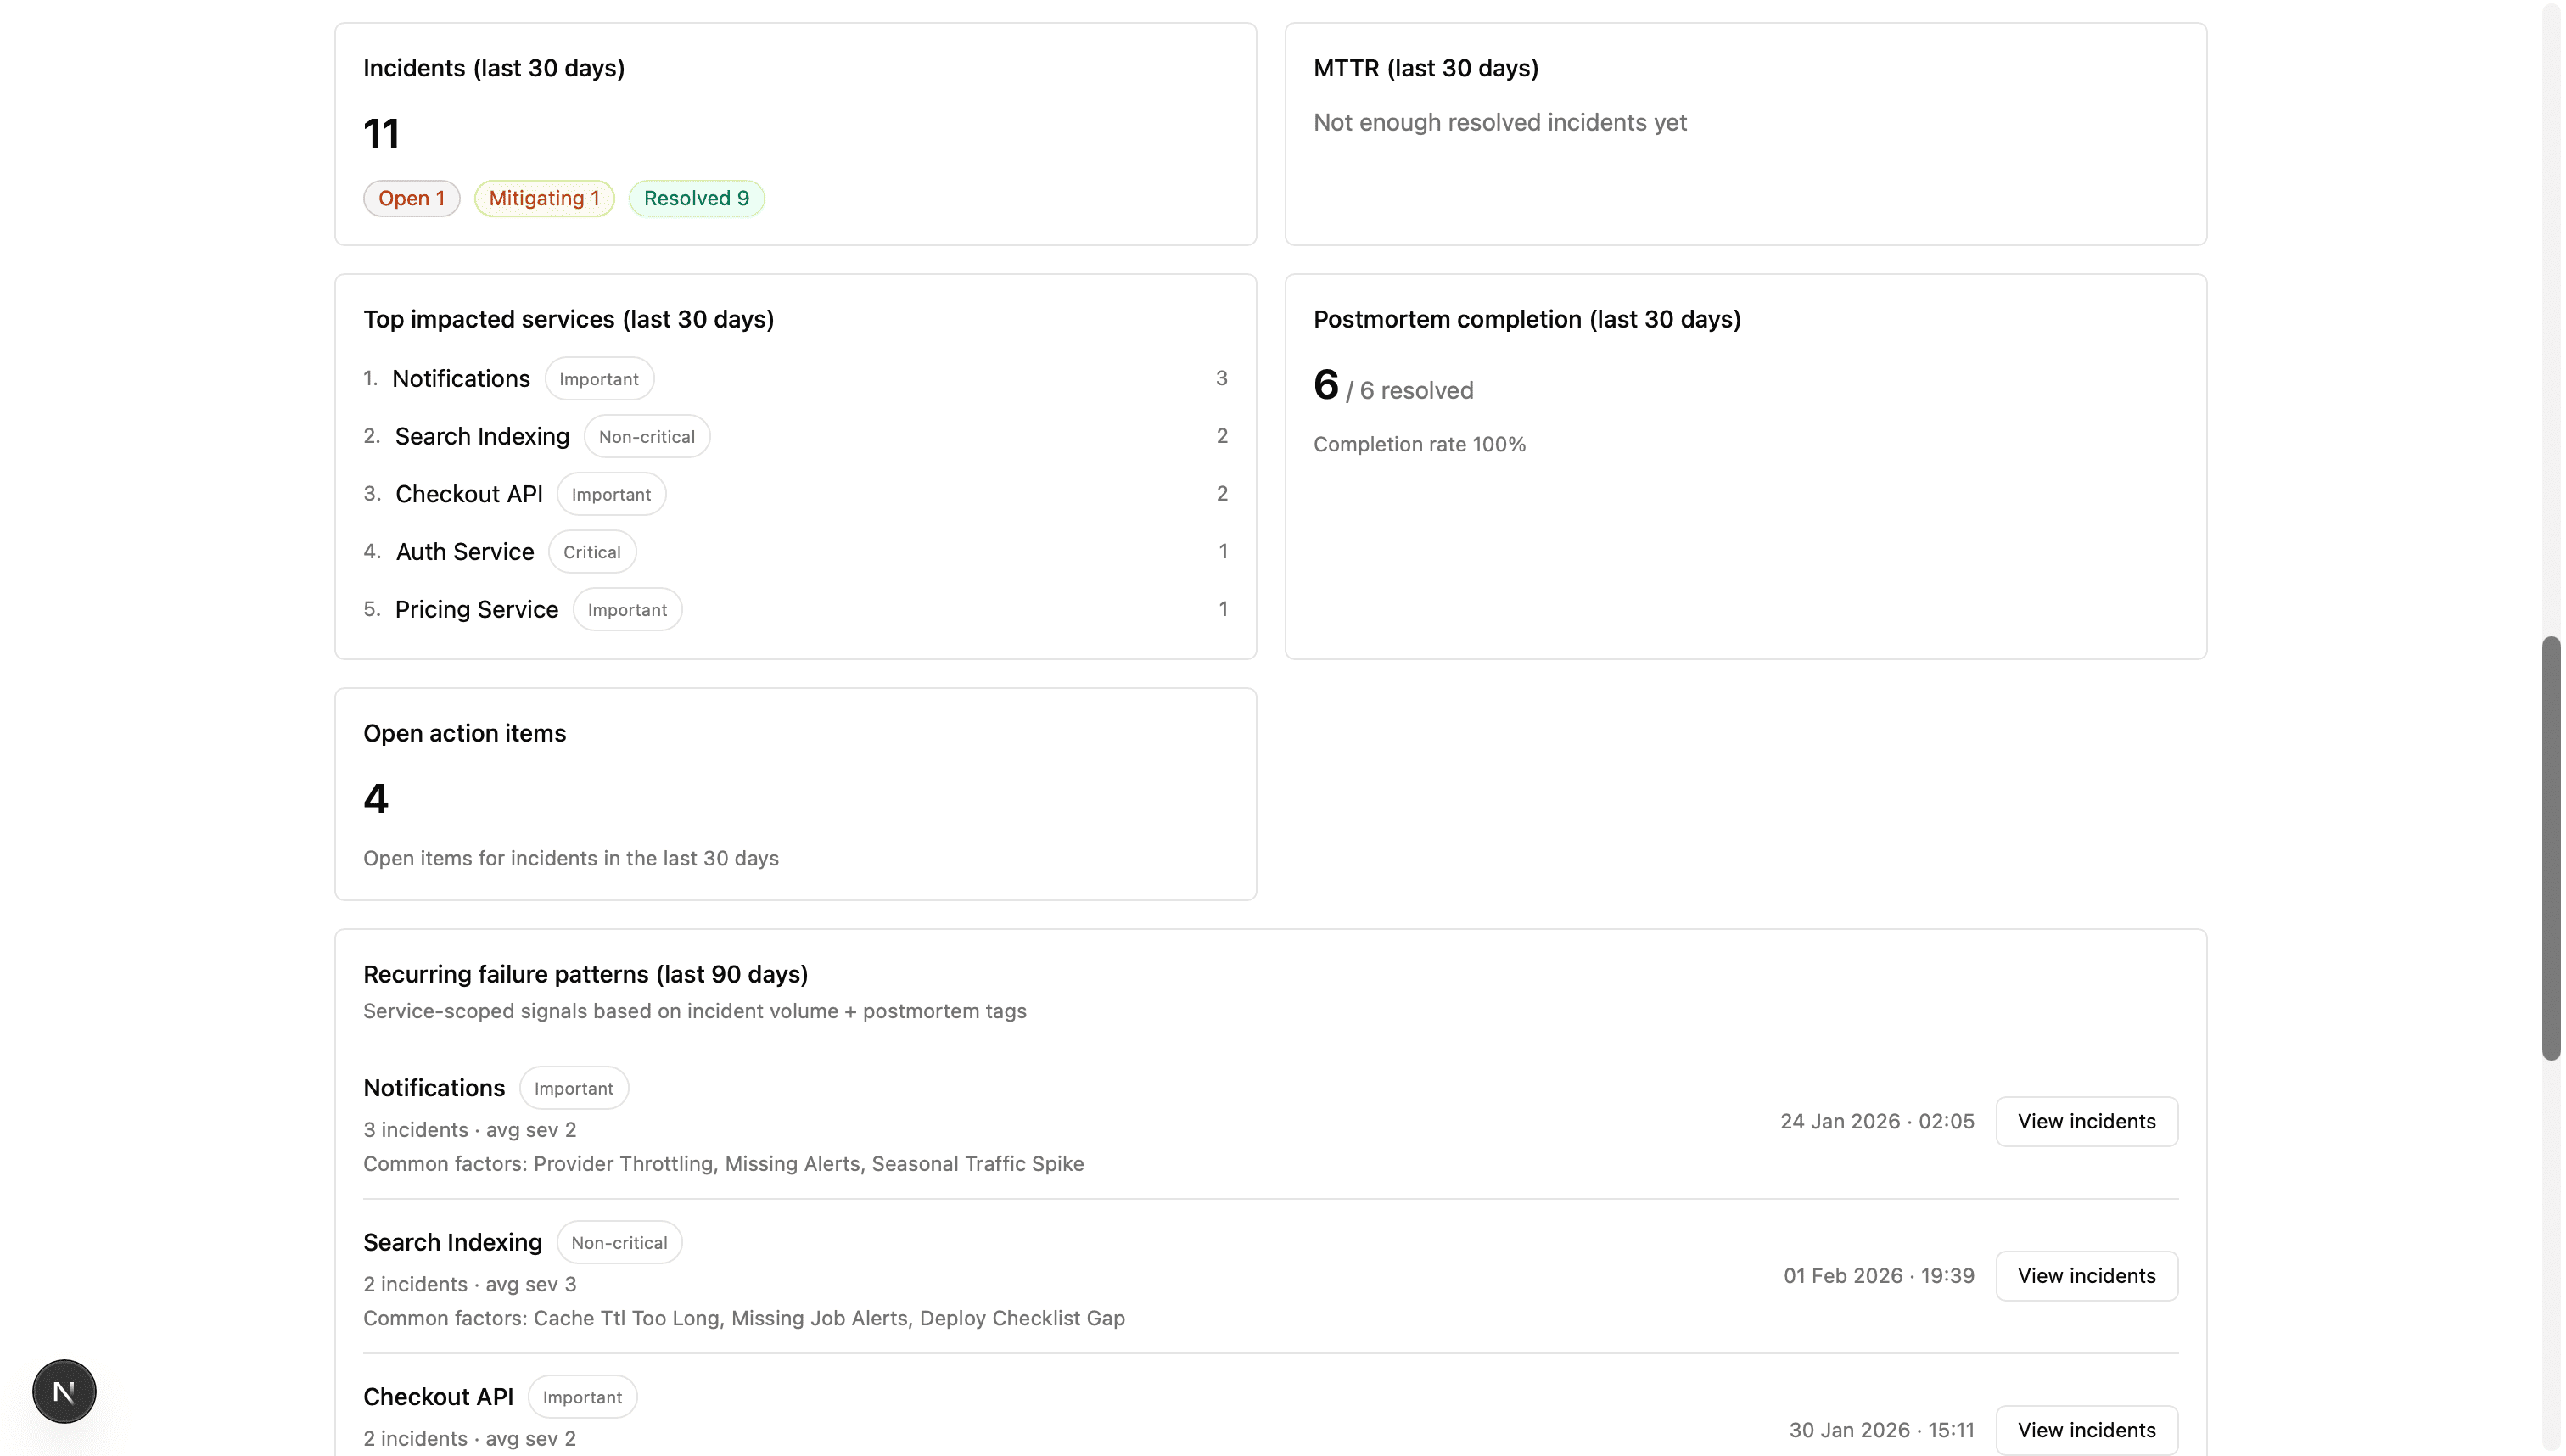
Task: View incidents for Search Indexing pattern
Action: (x=2086, y=1275)
